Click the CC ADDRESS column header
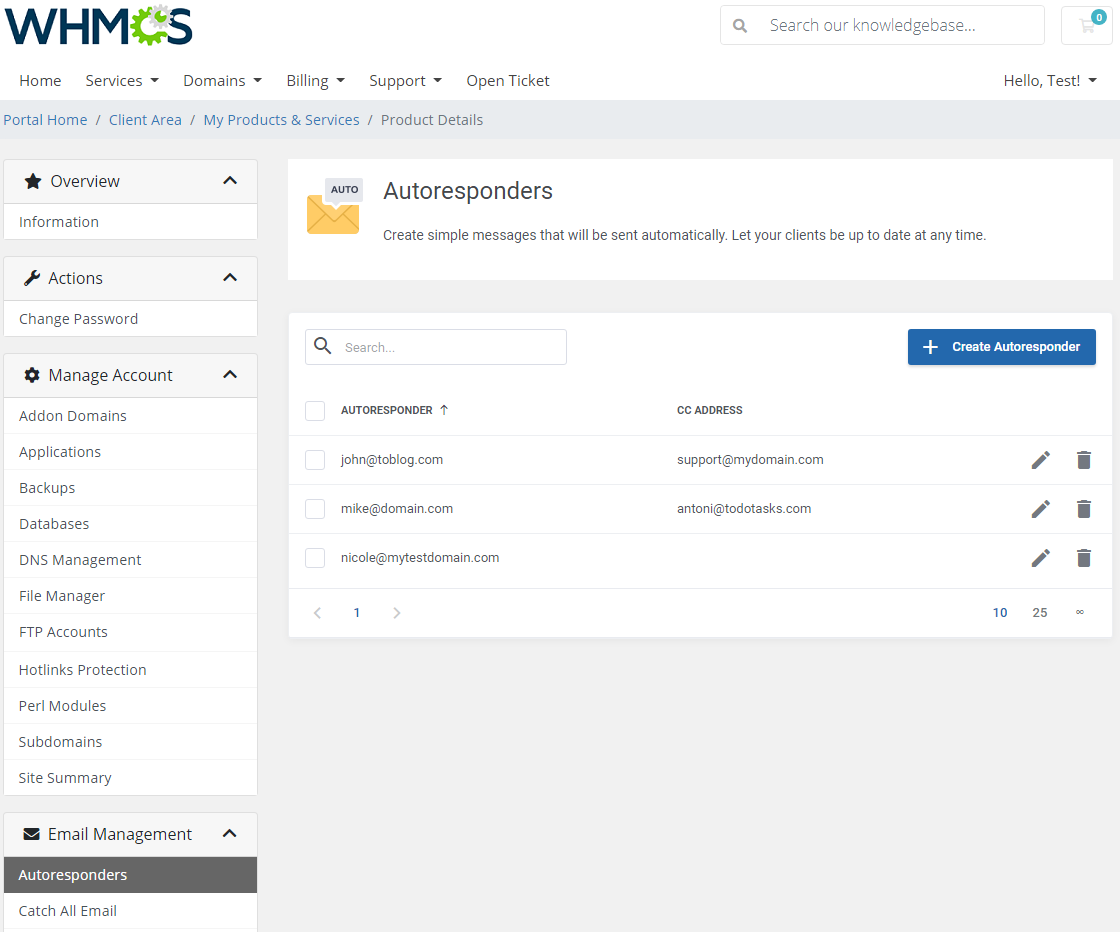Viewport: 1120px width, 932px height. tap(709, 410)
